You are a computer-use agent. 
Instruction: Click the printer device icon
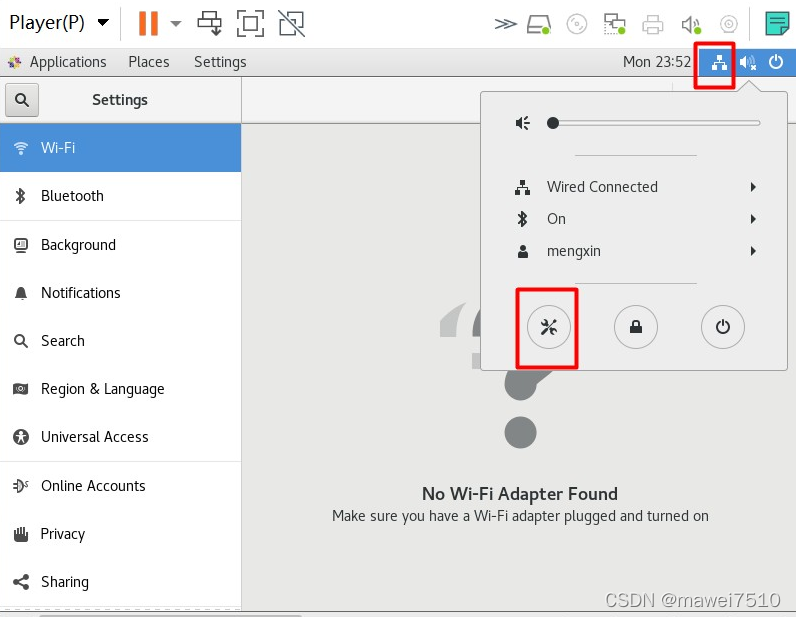[652, 24]
